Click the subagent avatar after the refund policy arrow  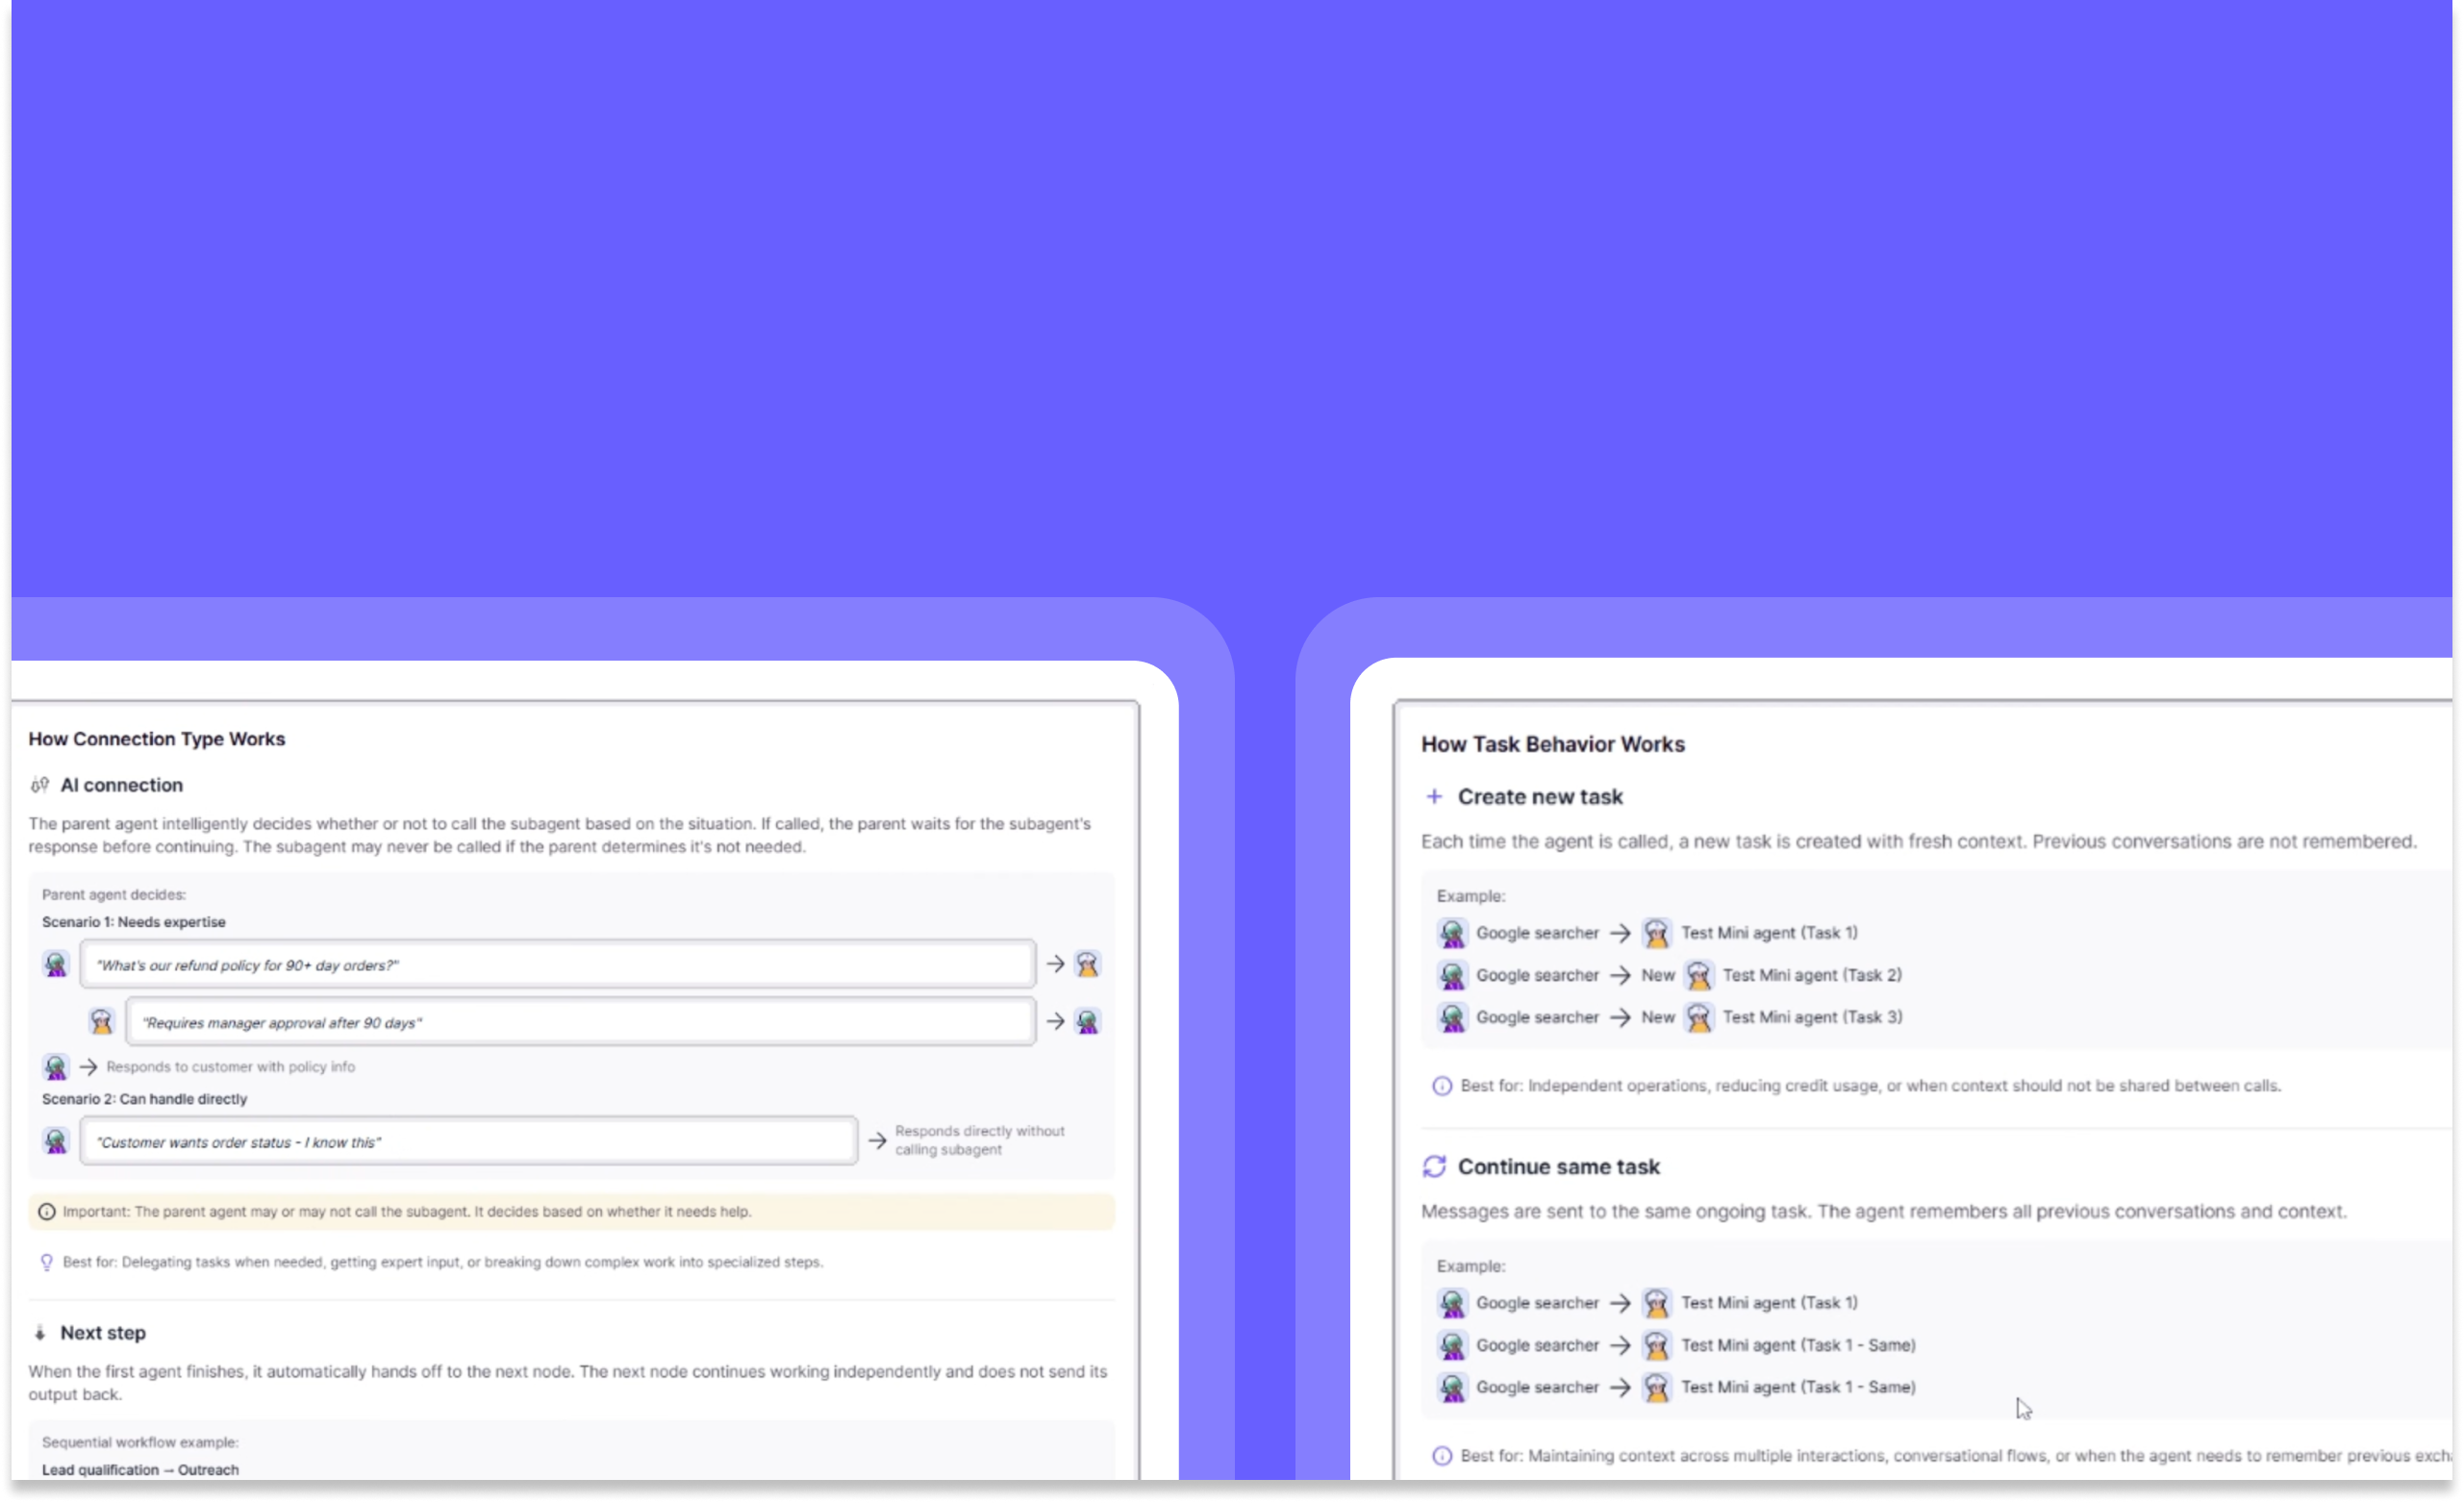point(1087,963)
